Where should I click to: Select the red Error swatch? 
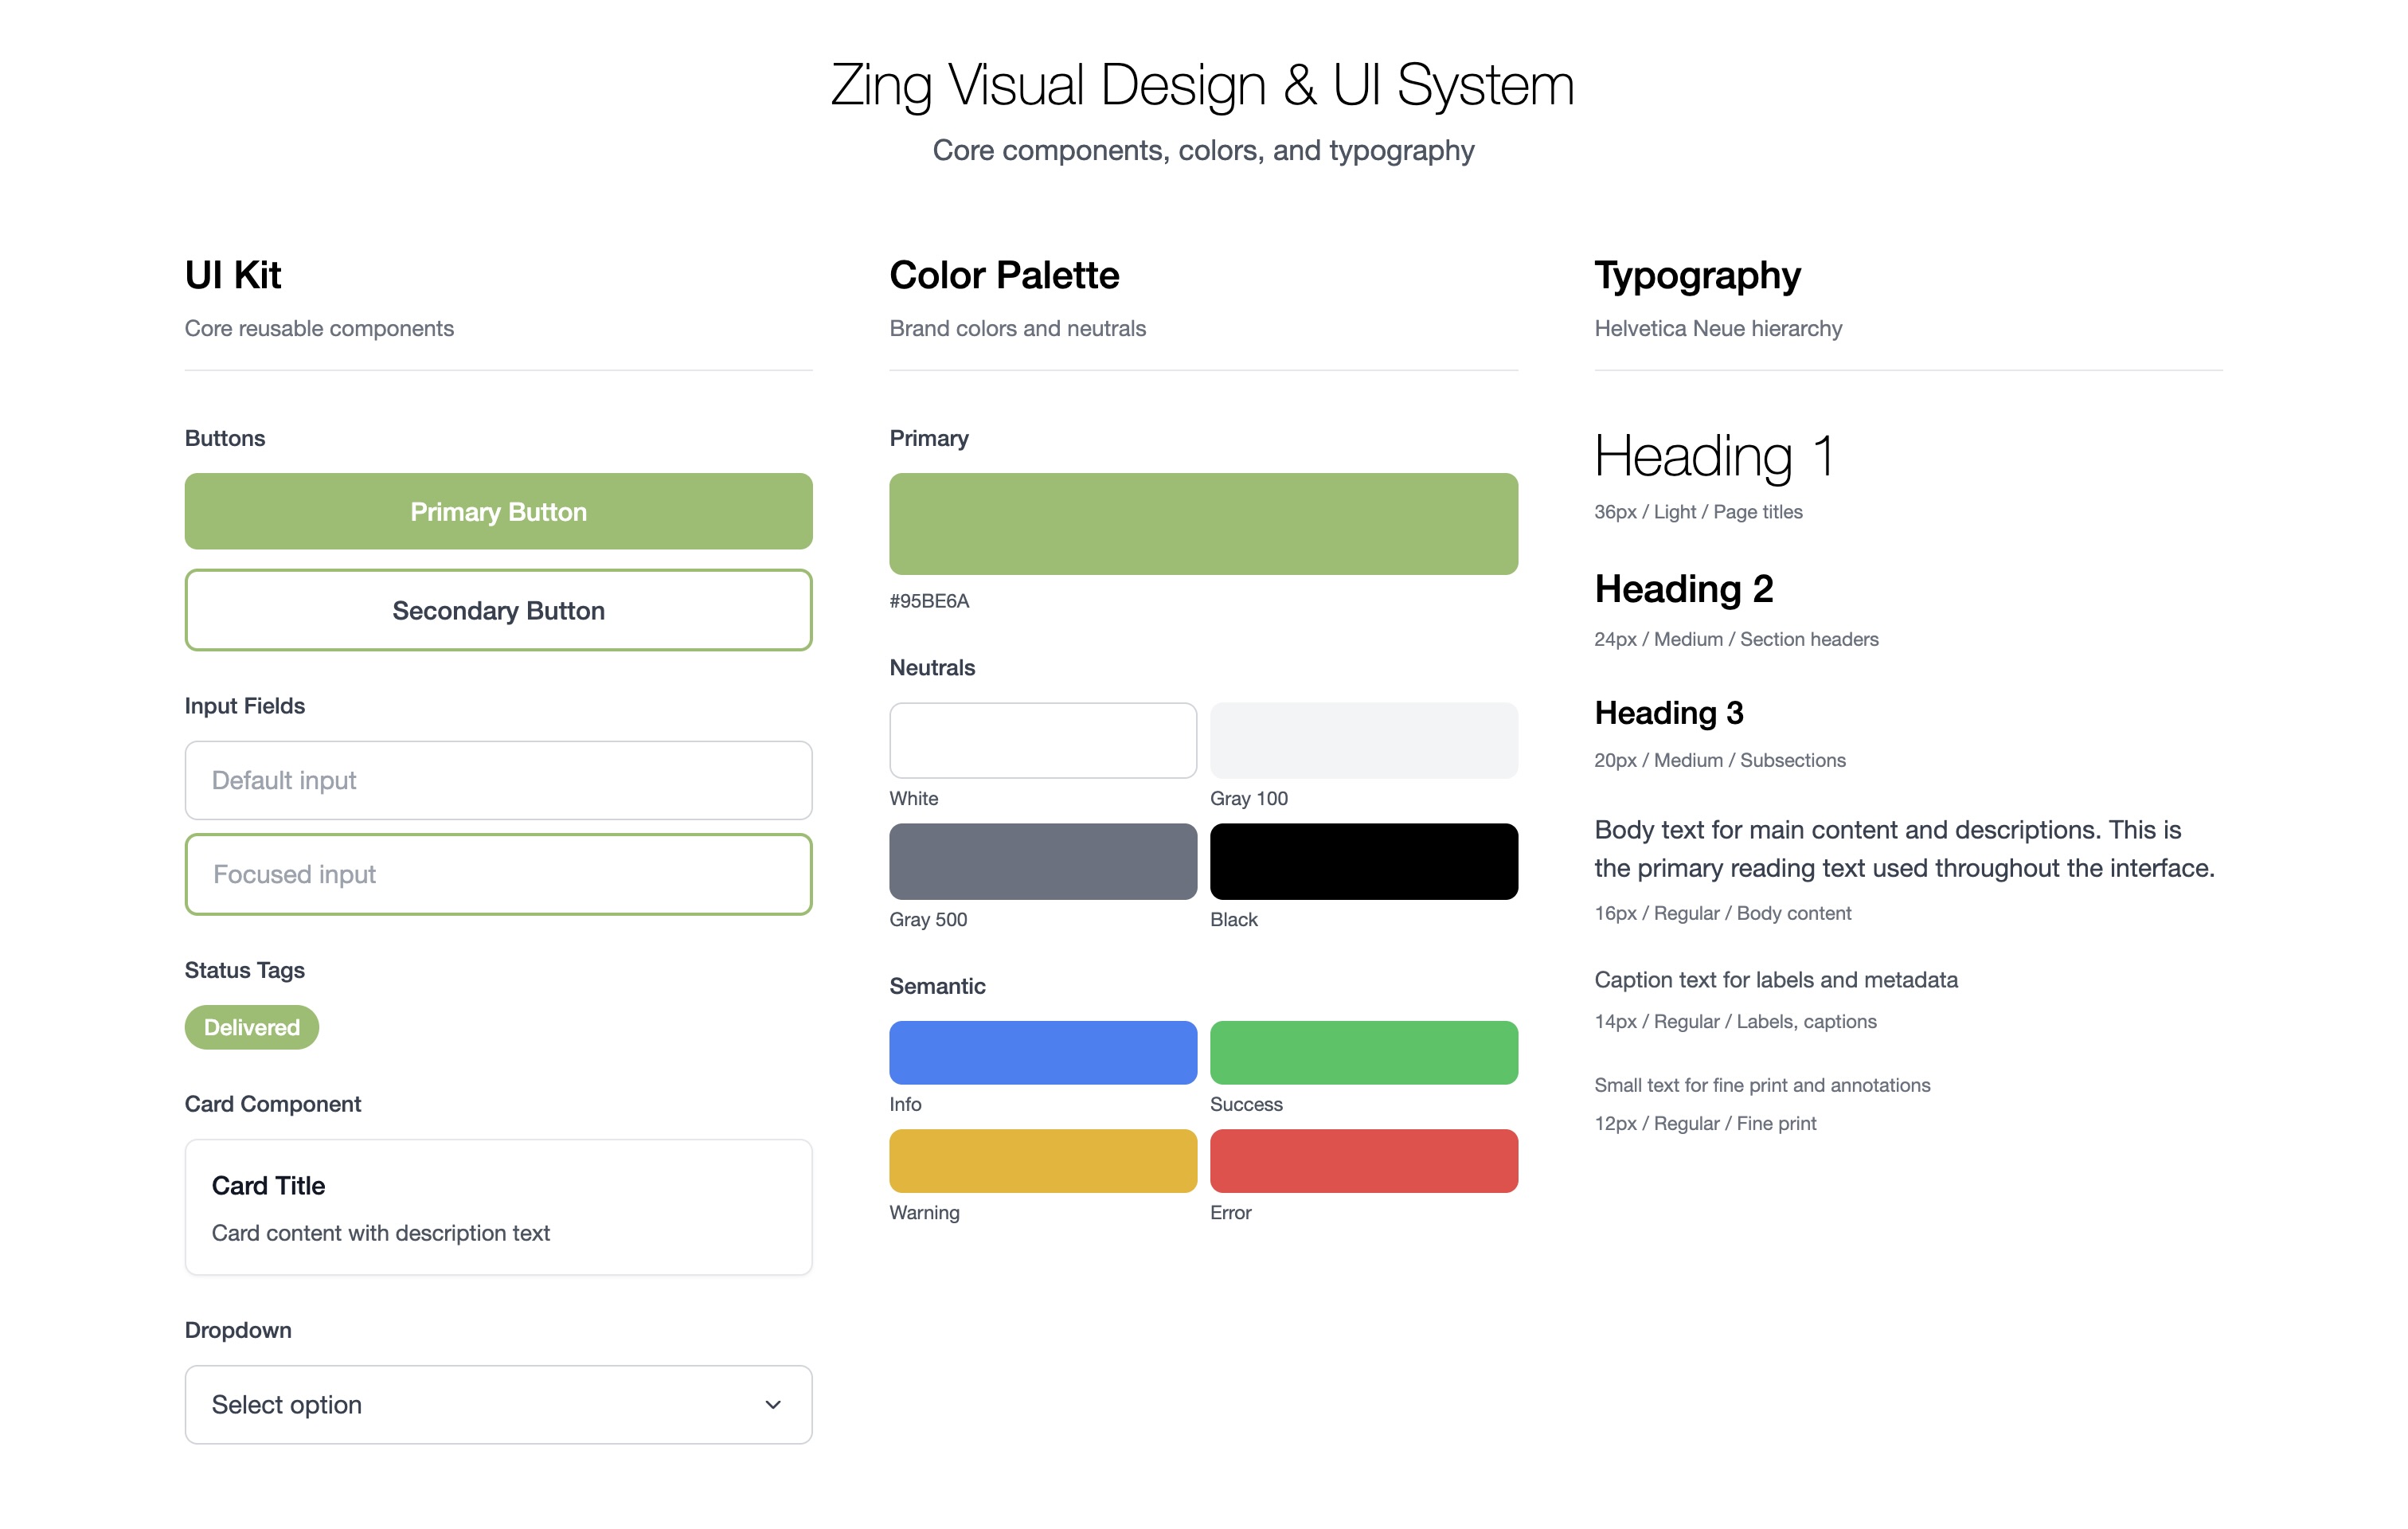pyautogui.click(x=1364, y=1161)
